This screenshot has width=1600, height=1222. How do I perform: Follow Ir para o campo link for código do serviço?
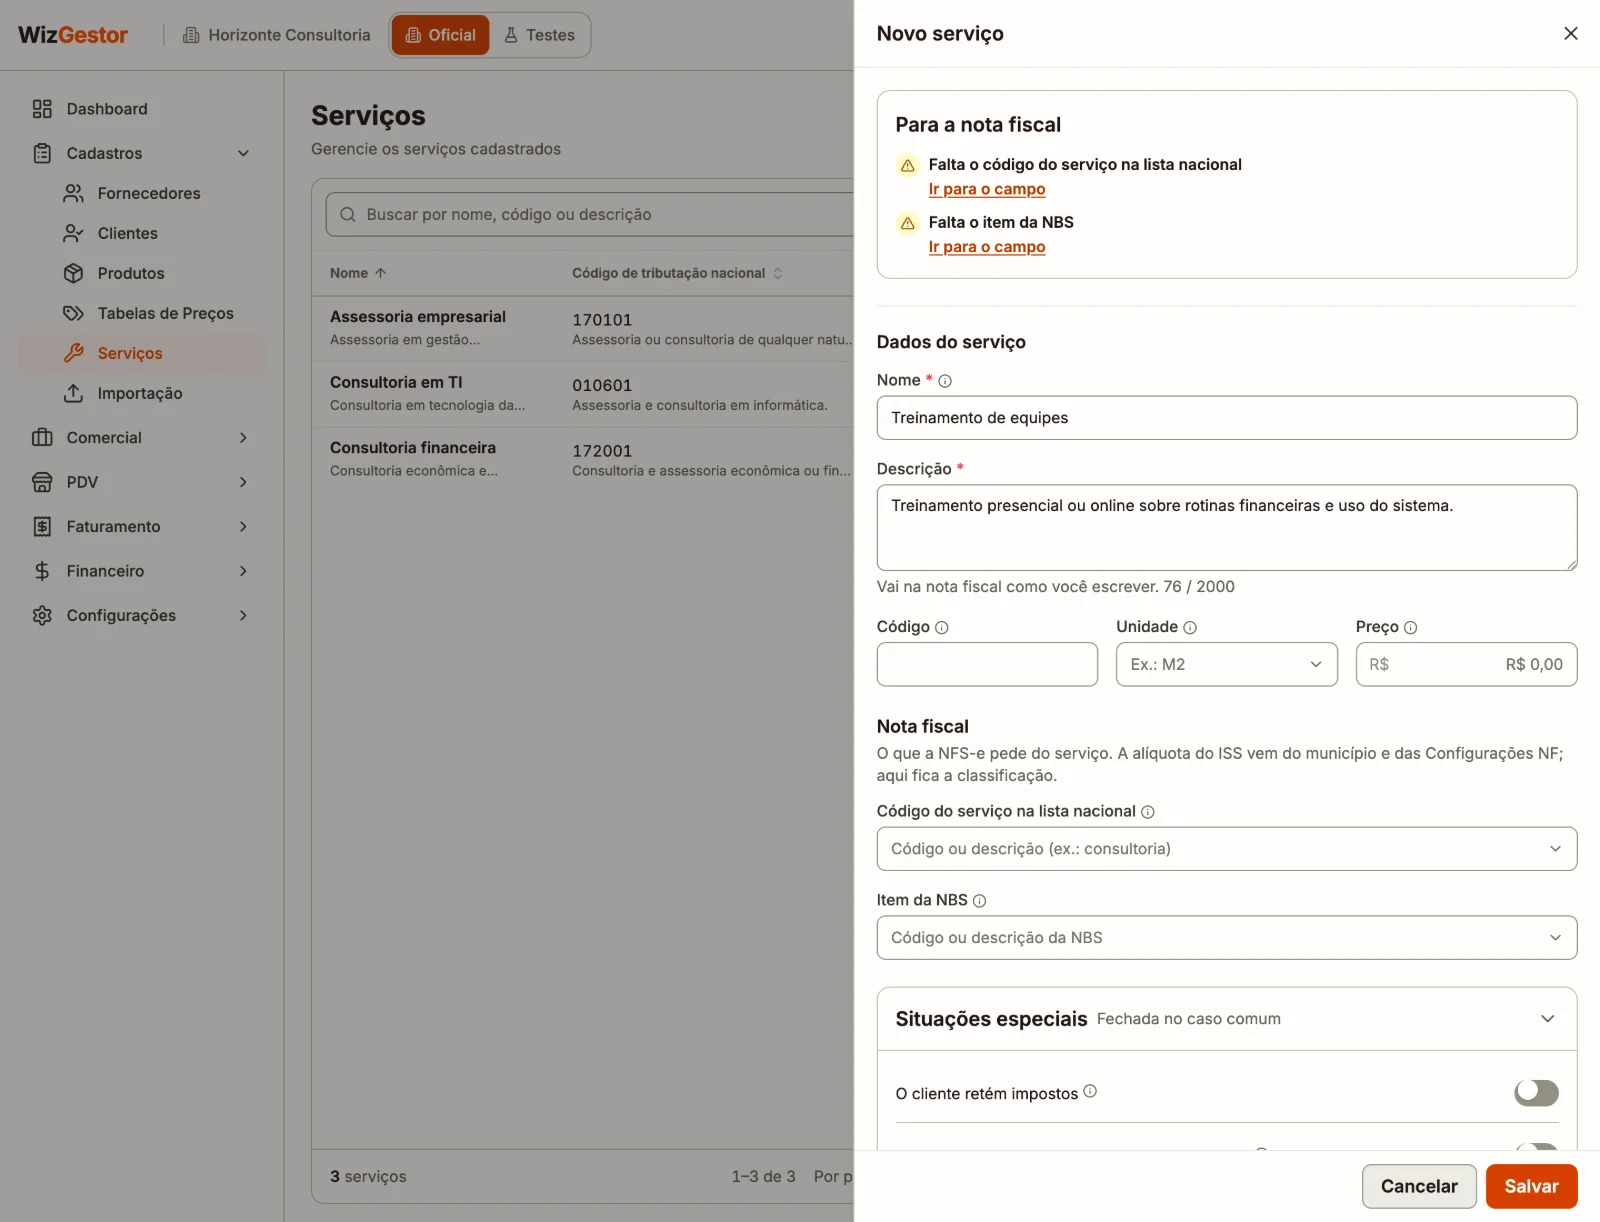click(x=987, y=189)
